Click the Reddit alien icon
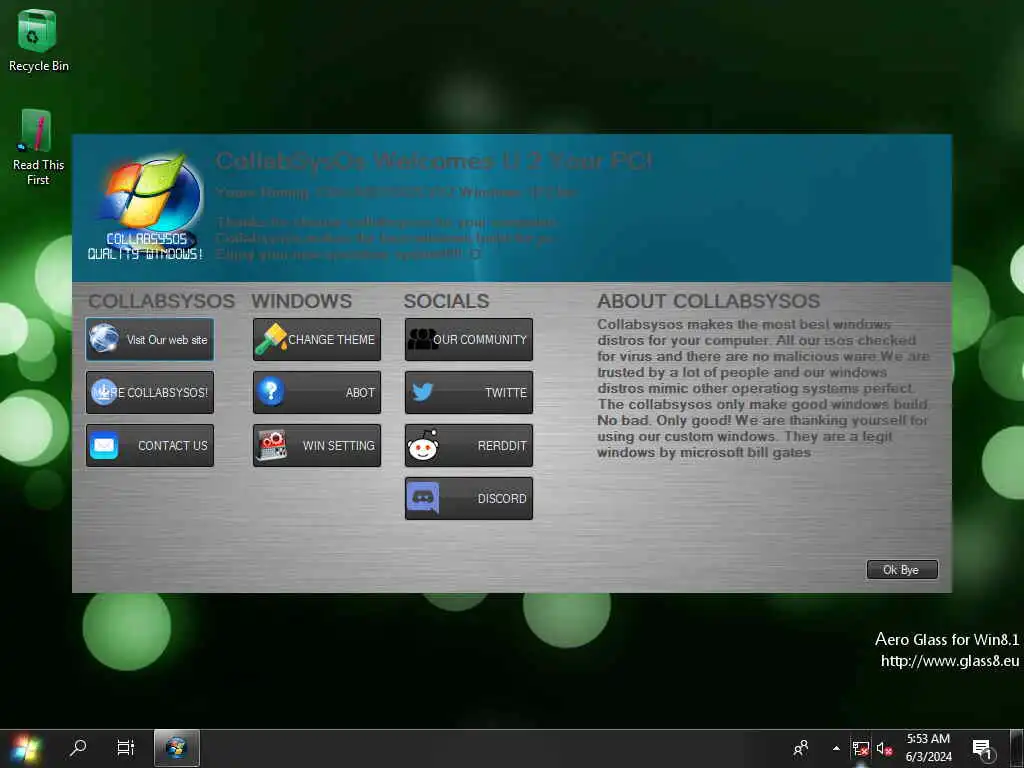Viewport: 1024px width, 768px height. pyautogui.click(x=423, y=446)
